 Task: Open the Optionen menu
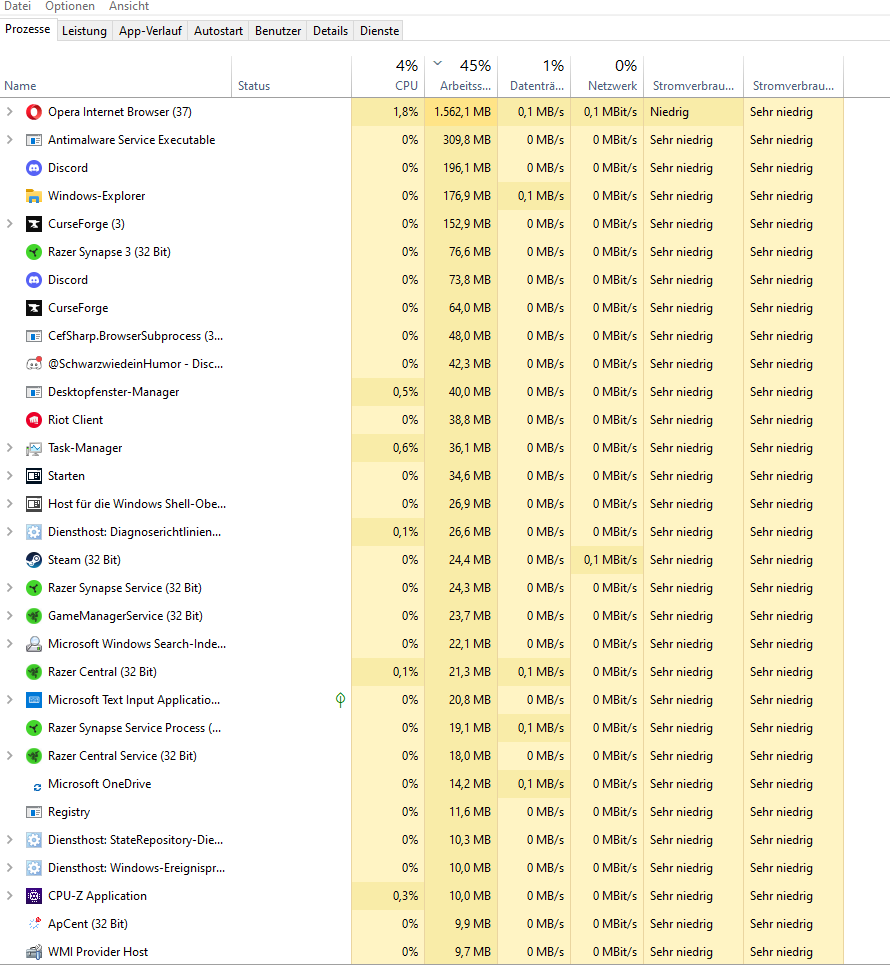69,6
